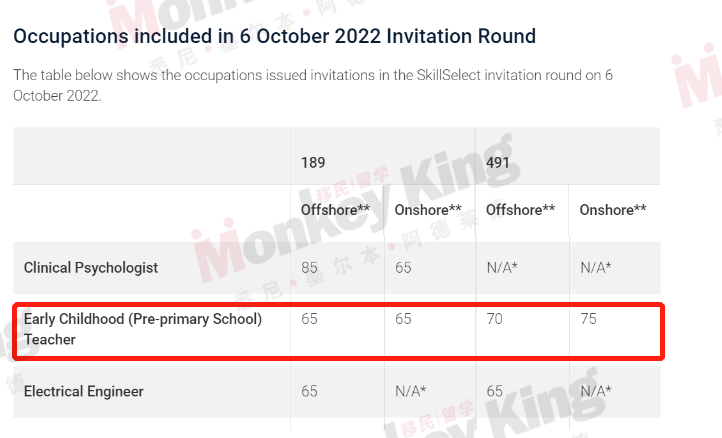Click Early Childhood Teacher 491 onshore score 75
This screenshot has width=722, height=438.
click(588, 319)
